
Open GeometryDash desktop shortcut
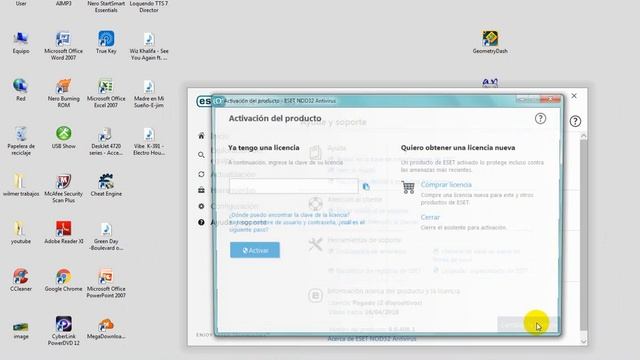coord(490,42)
